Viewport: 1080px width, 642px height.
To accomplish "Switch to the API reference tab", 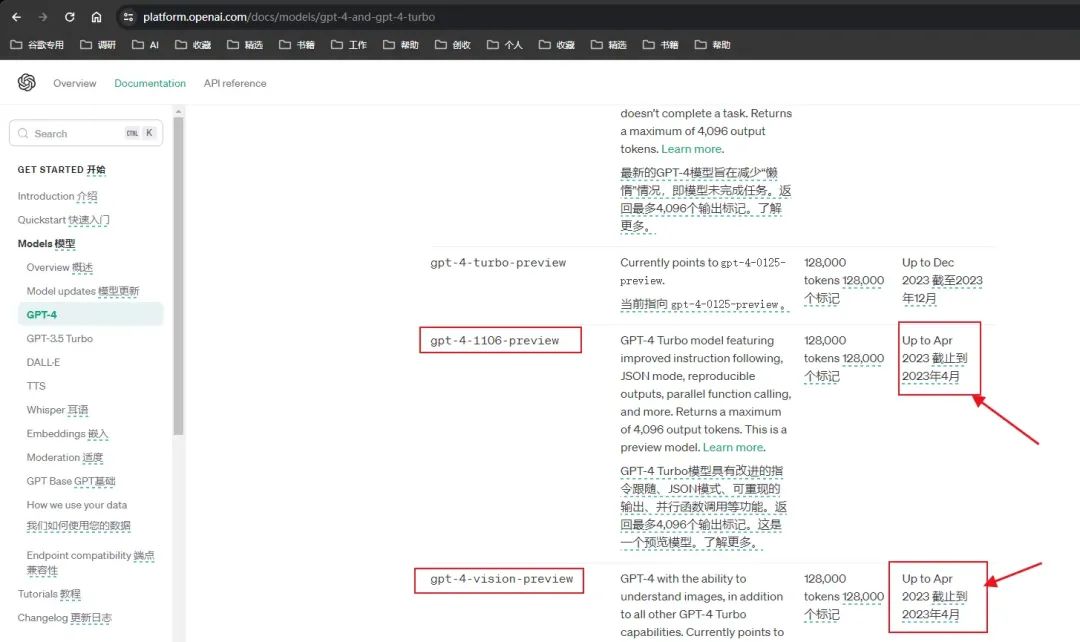I will coord(235,83).
